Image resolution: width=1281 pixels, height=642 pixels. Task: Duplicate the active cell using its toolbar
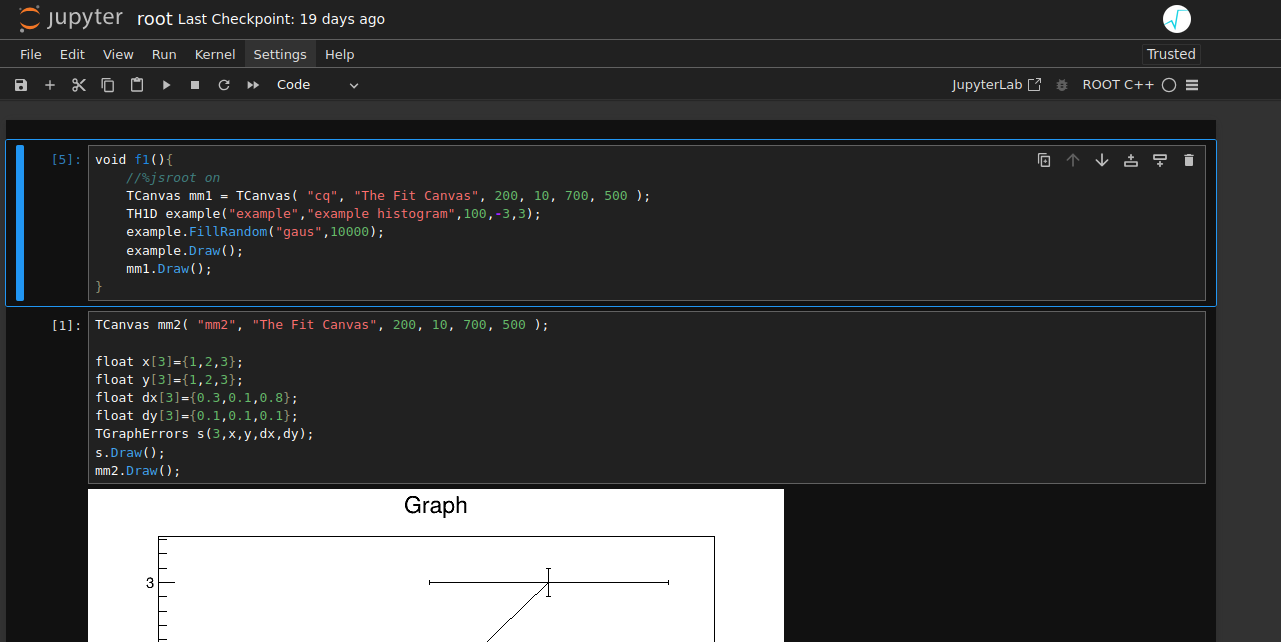tap(1044, 160)
